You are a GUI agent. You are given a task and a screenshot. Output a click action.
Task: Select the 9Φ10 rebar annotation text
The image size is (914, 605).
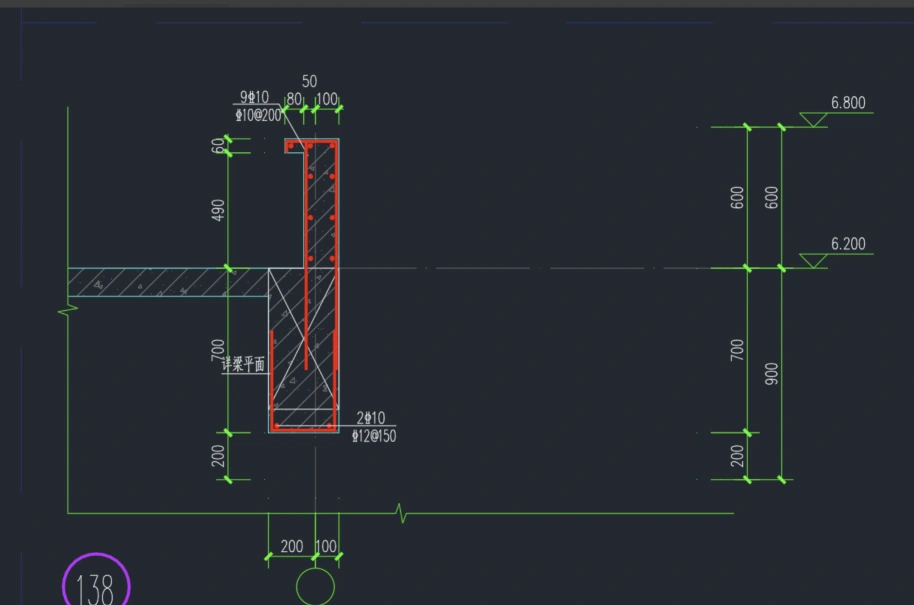point(253,97)
